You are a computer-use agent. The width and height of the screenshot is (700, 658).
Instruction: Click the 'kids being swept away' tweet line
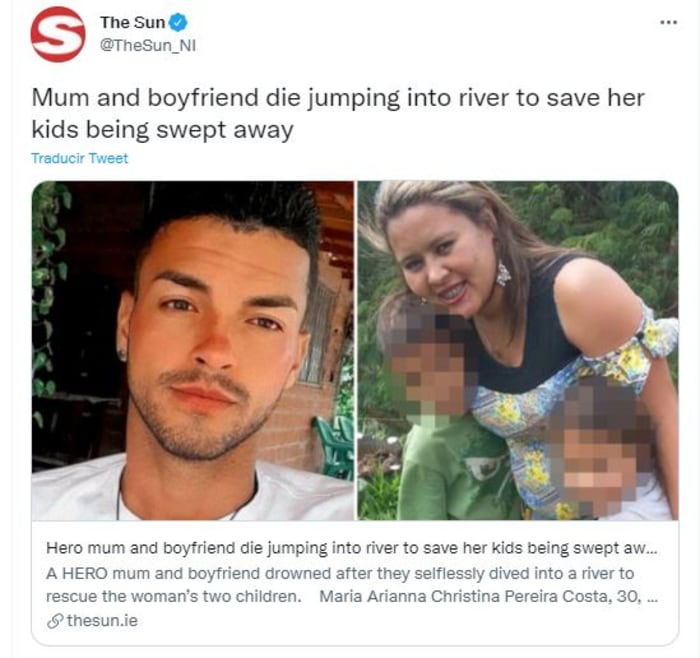(x=162, y=130)
